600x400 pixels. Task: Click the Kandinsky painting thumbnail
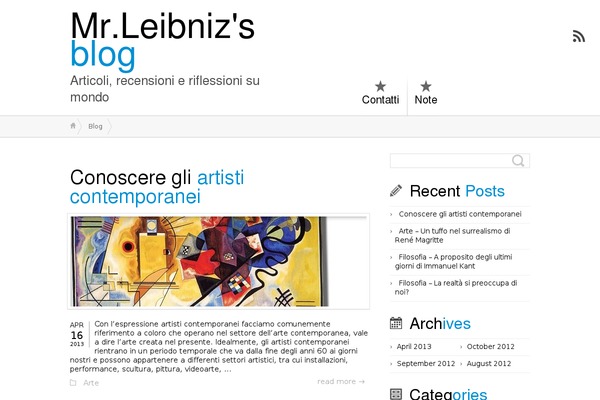pyautogui.click(x=218, y=261)
